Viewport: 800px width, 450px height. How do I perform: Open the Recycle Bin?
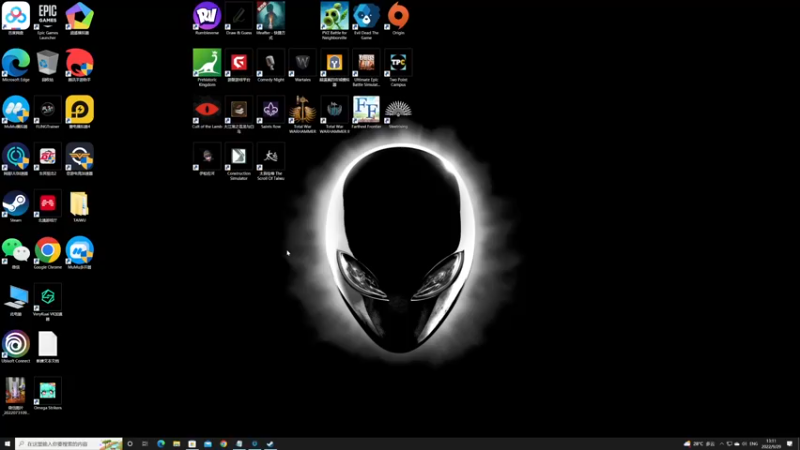(x=47, y=65)
